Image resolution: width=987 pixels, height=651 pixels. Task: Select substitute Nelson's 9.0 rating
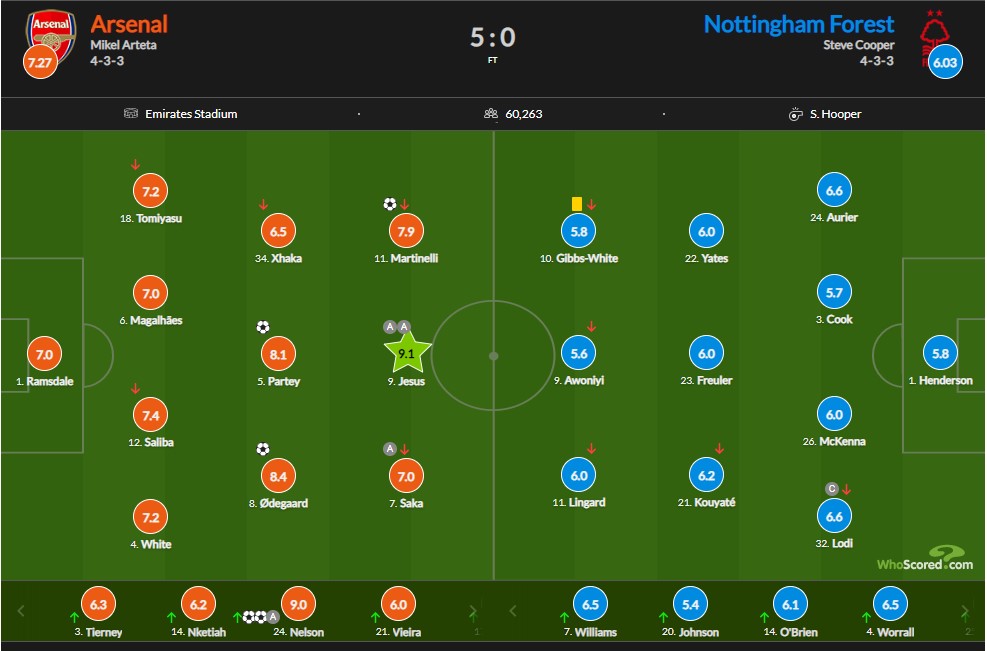click(298, 604)
